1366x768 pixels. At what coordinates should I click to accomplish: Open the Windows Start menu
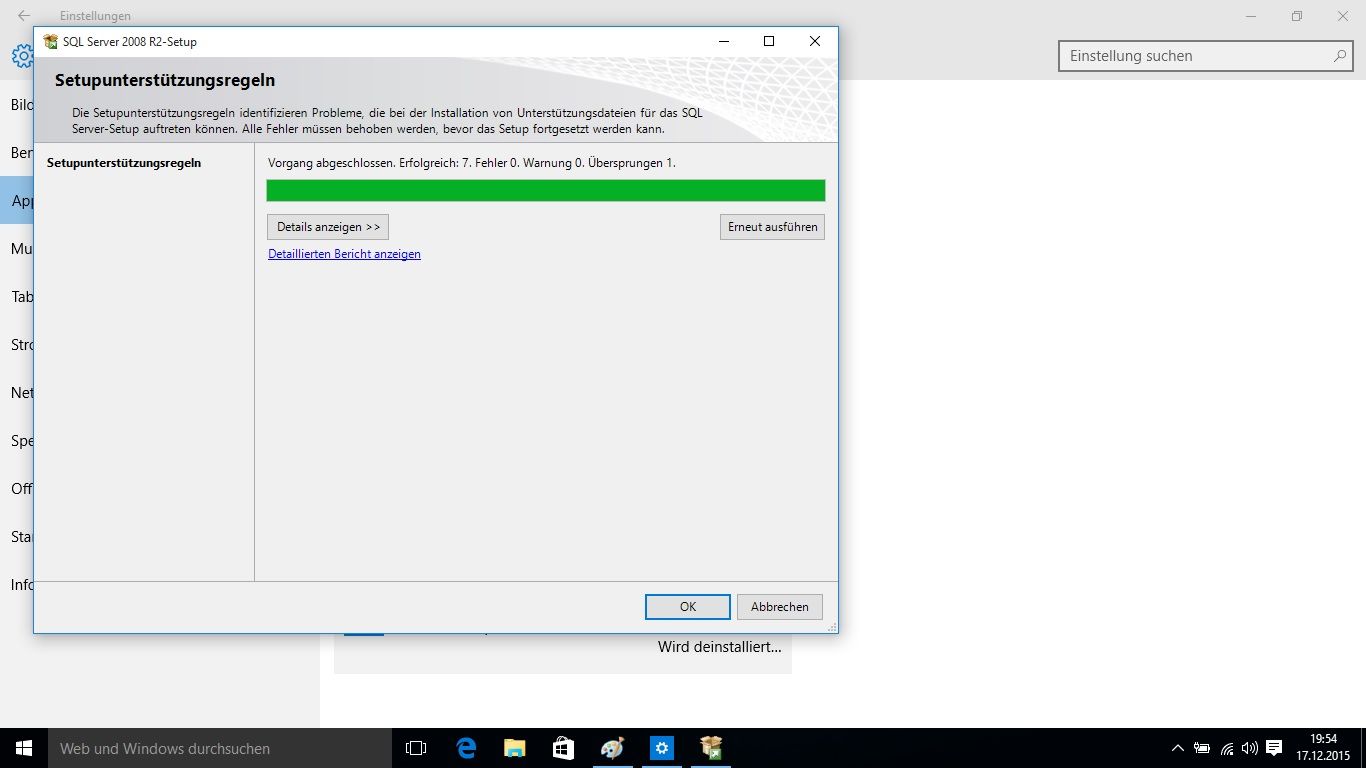[x=24, y=748]
